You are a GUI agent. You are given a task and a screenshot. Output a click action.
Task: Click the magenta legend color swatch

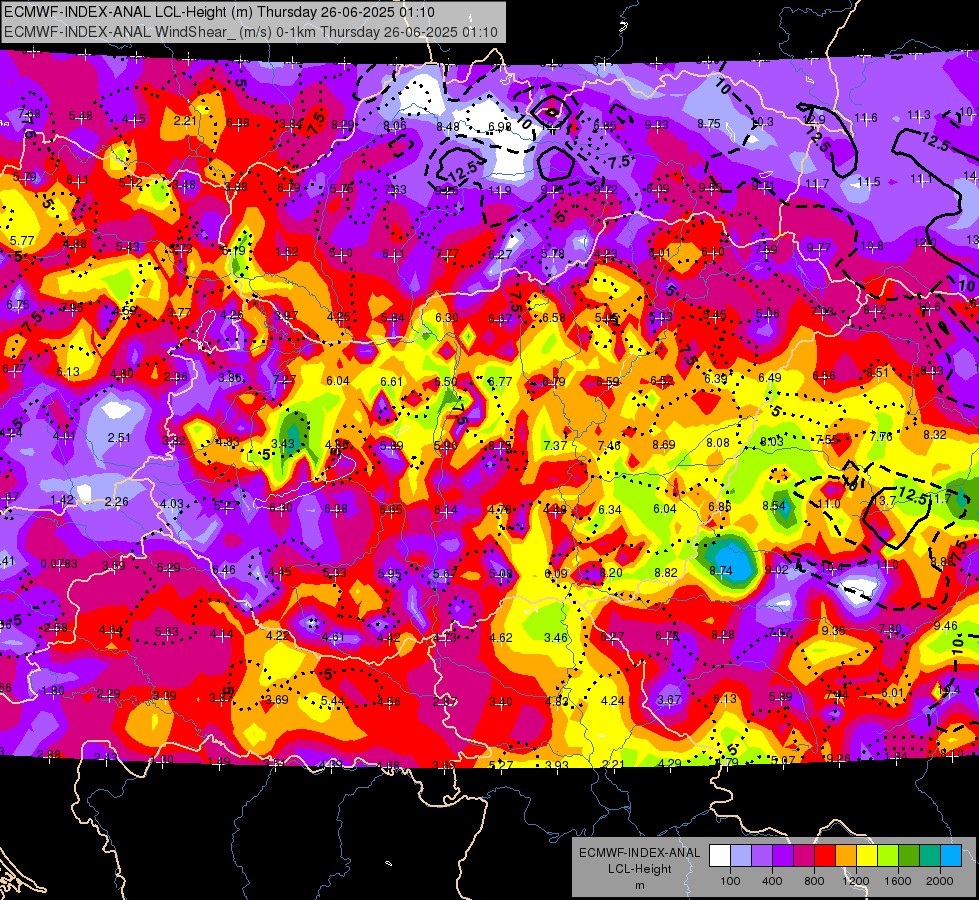click(x=804, y=856)
